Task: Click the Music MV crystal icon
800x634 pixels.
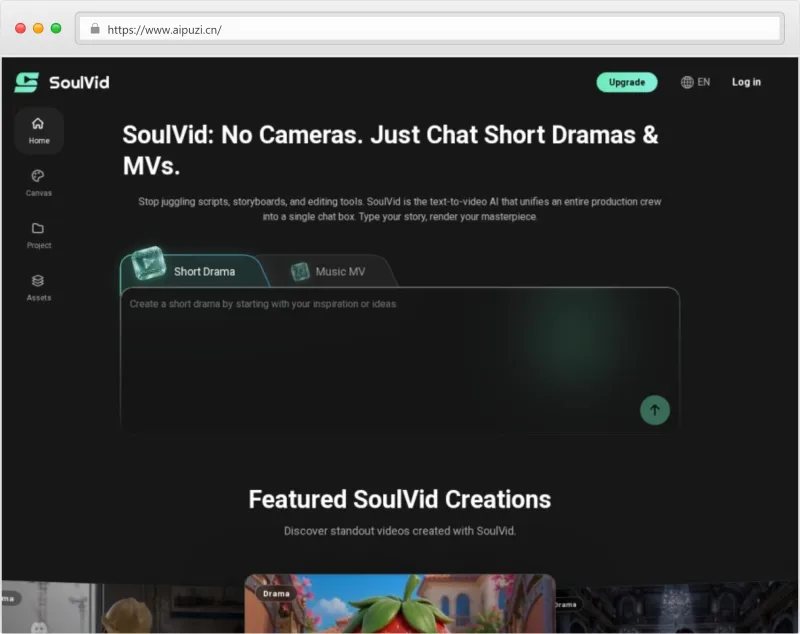Action: (300, 271)
